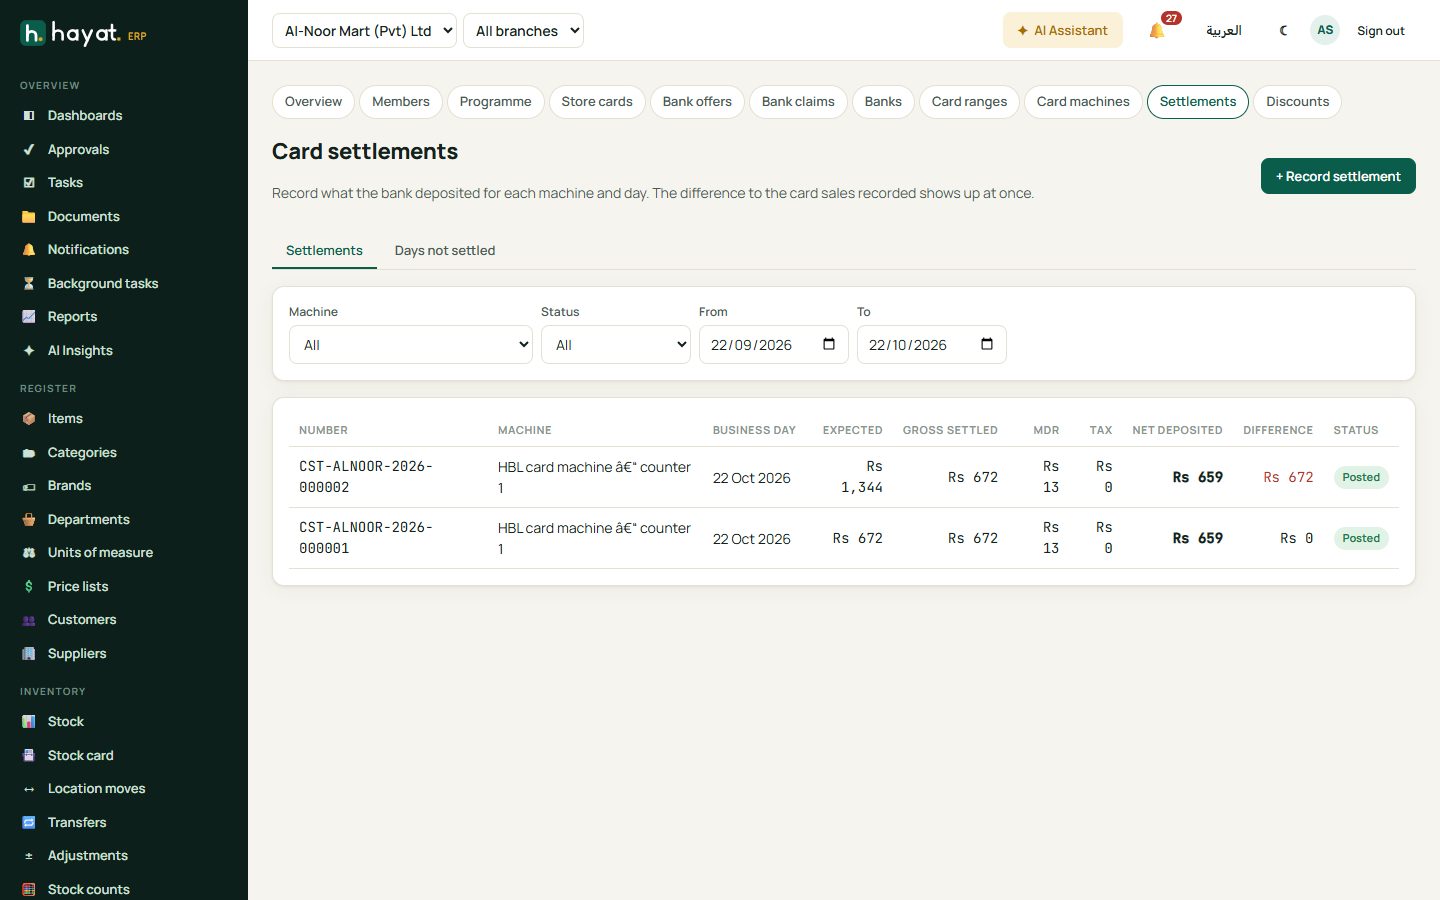Open the Bank claims tab

click(798, 102)
